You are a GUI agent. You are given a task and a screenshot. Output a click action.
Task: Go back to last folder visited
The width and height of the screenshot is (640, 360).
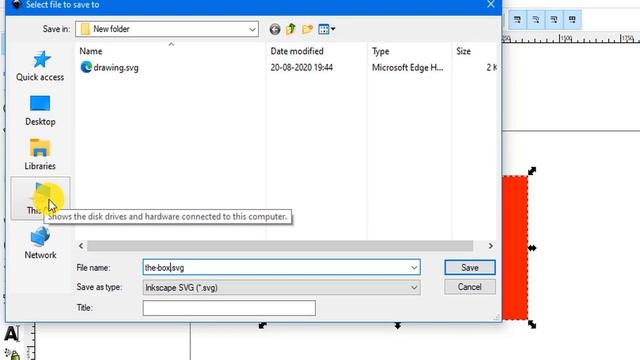(275, 29)
